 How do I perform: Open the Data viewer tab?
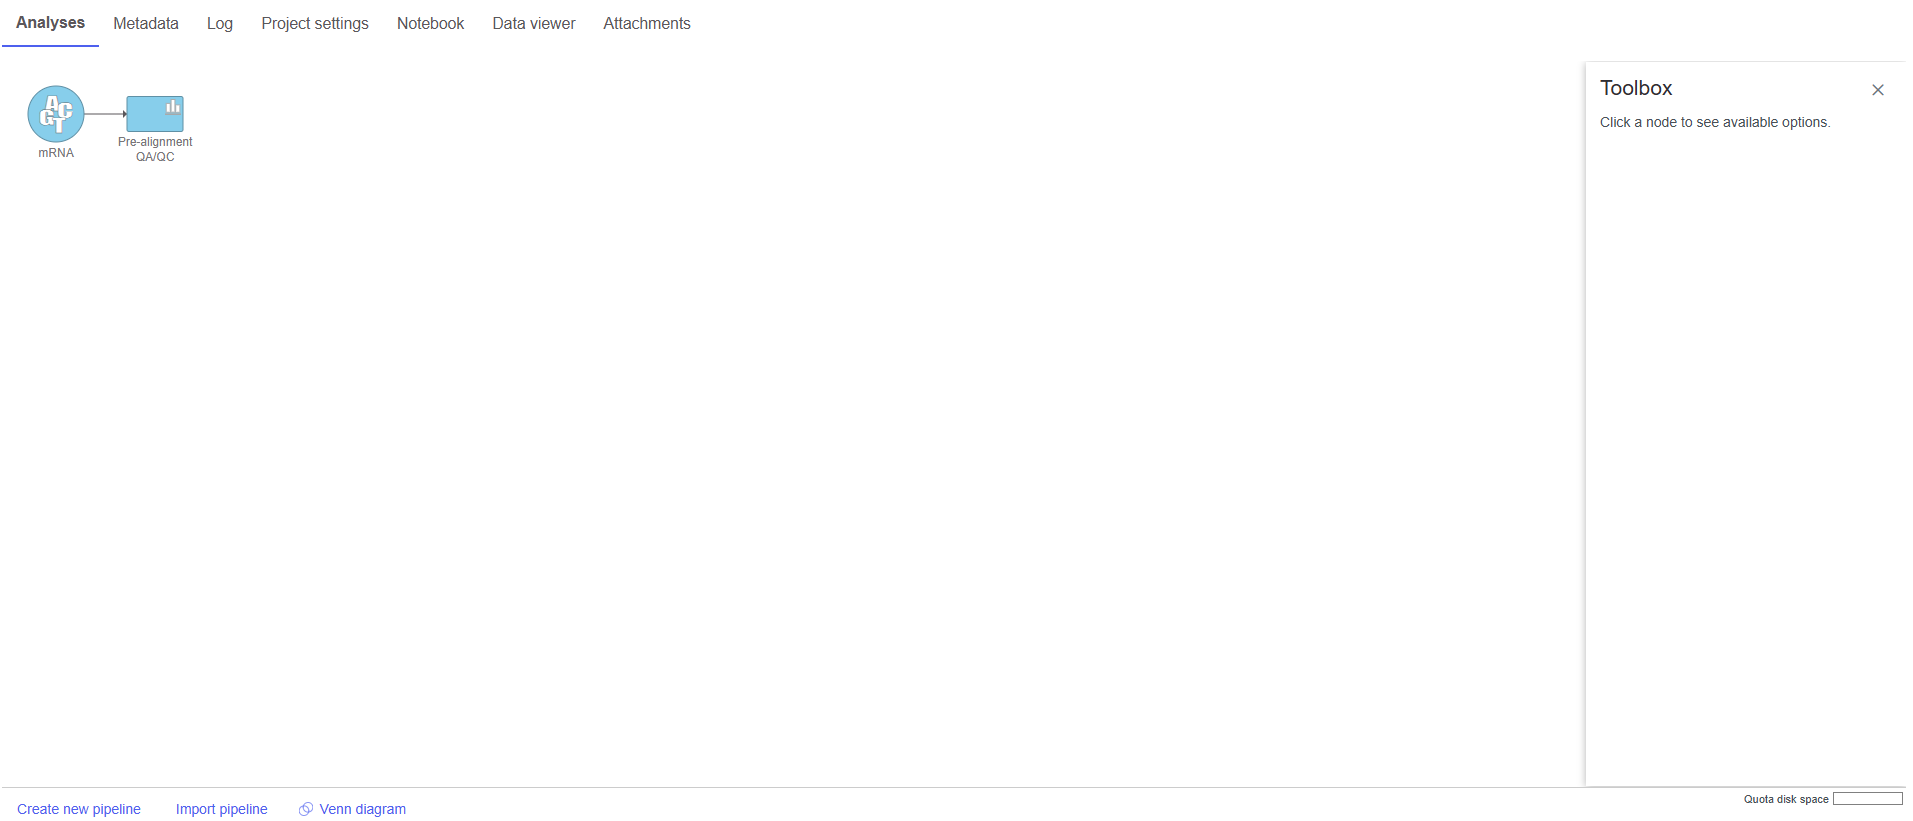pos(534,23)
